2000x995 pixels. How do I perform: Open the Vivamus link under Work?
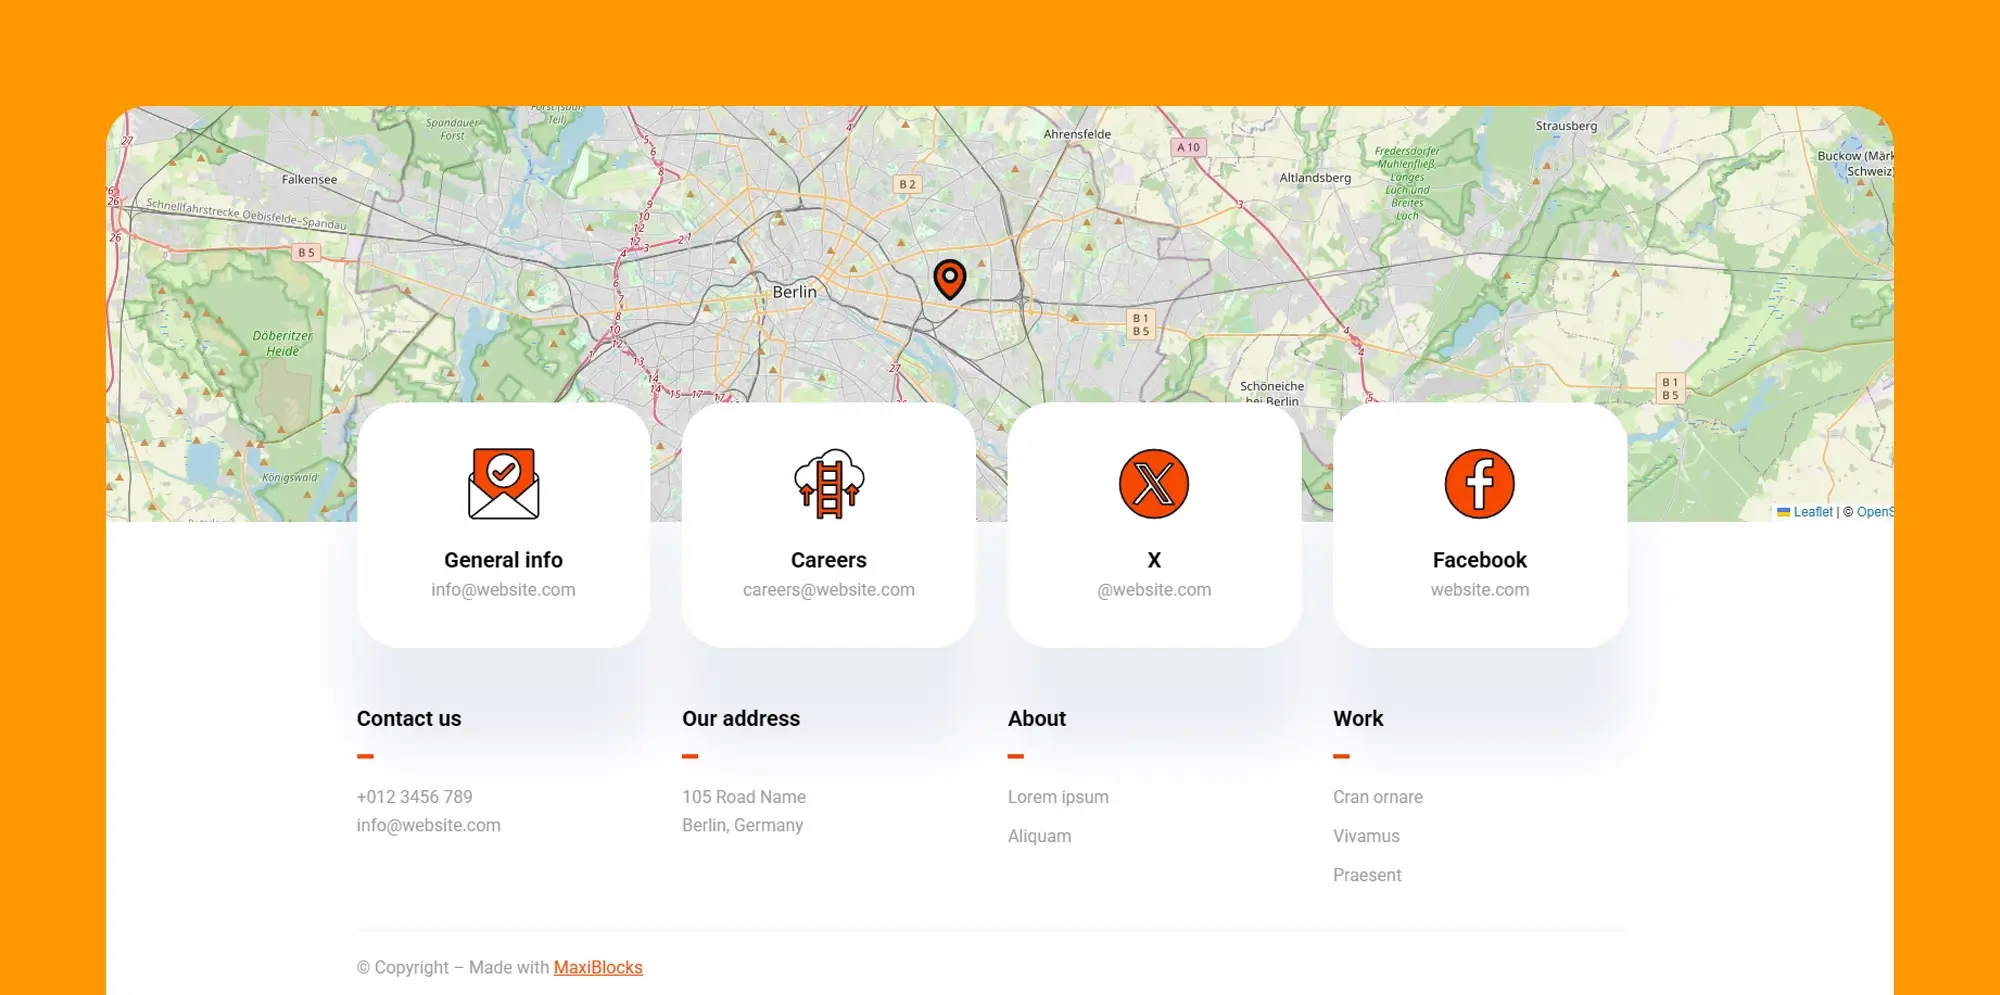click(1366, 836)
